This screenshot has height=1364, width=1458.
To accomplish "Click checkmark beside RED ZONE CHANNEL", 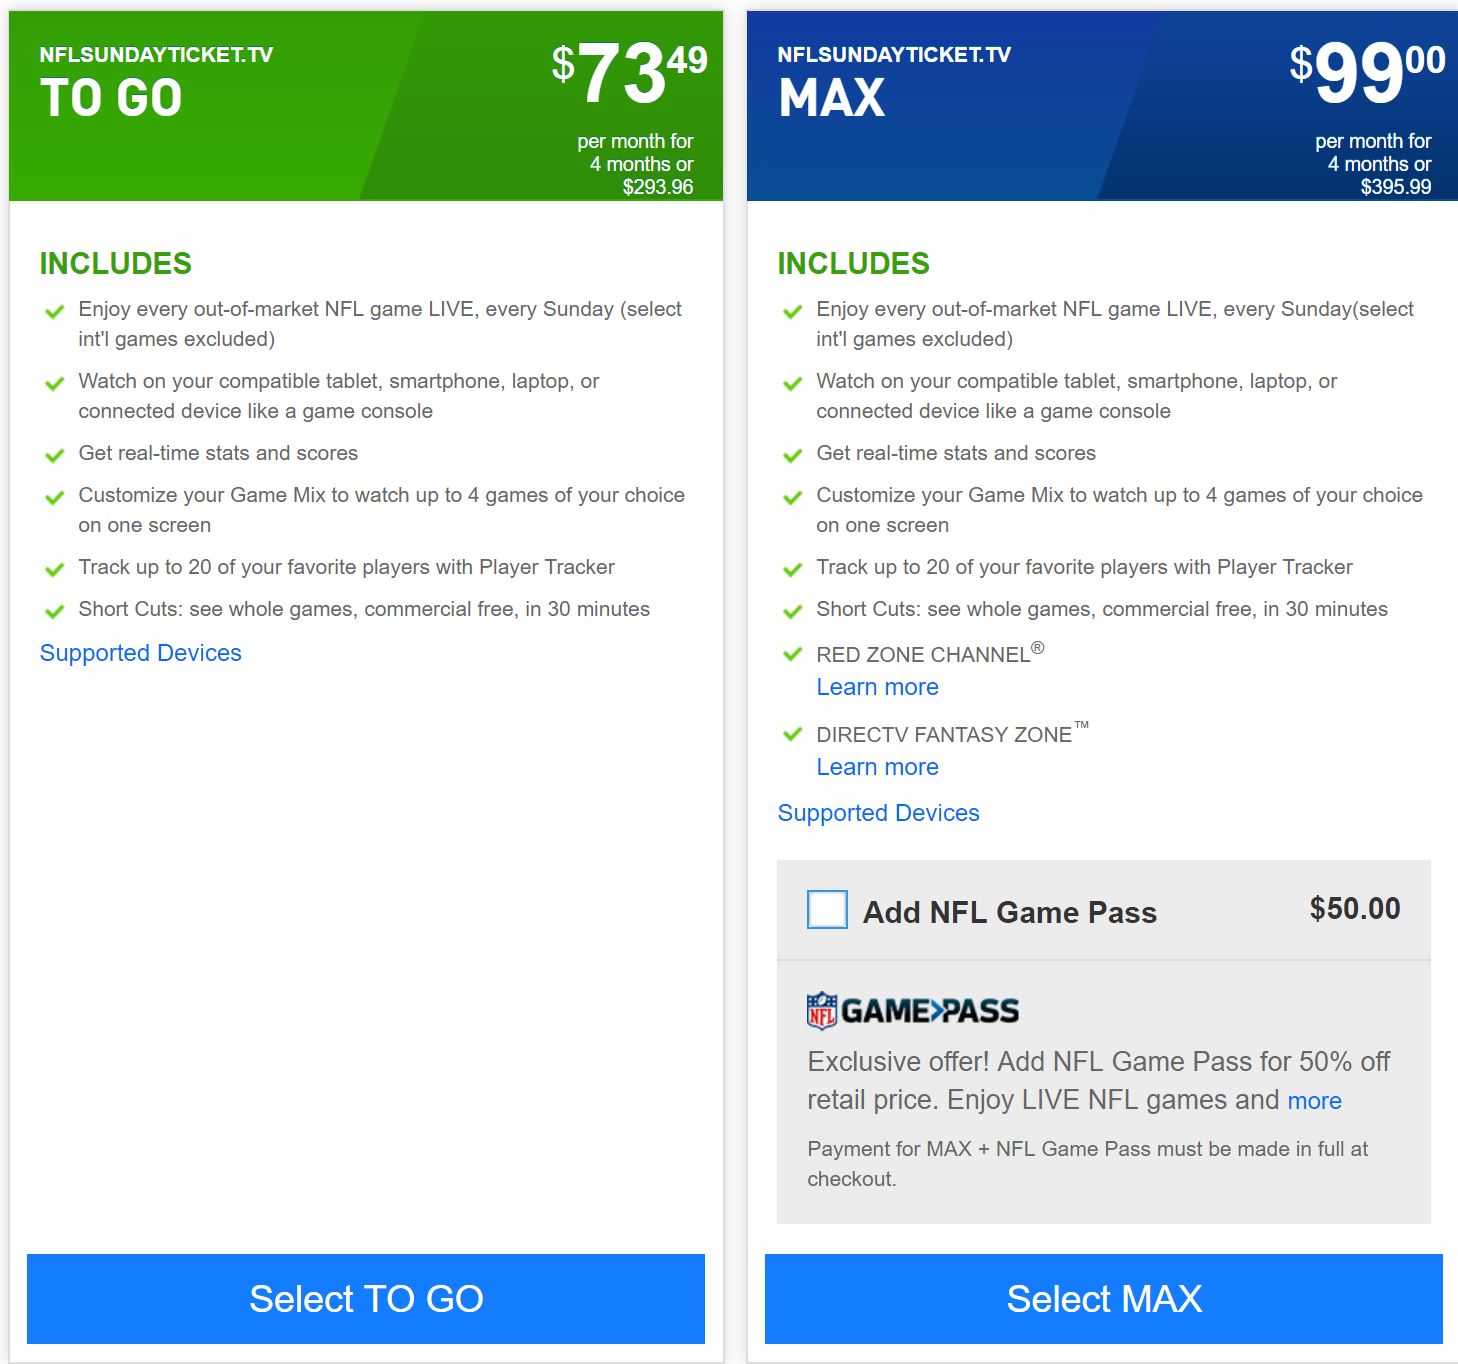I will (793, 654).
